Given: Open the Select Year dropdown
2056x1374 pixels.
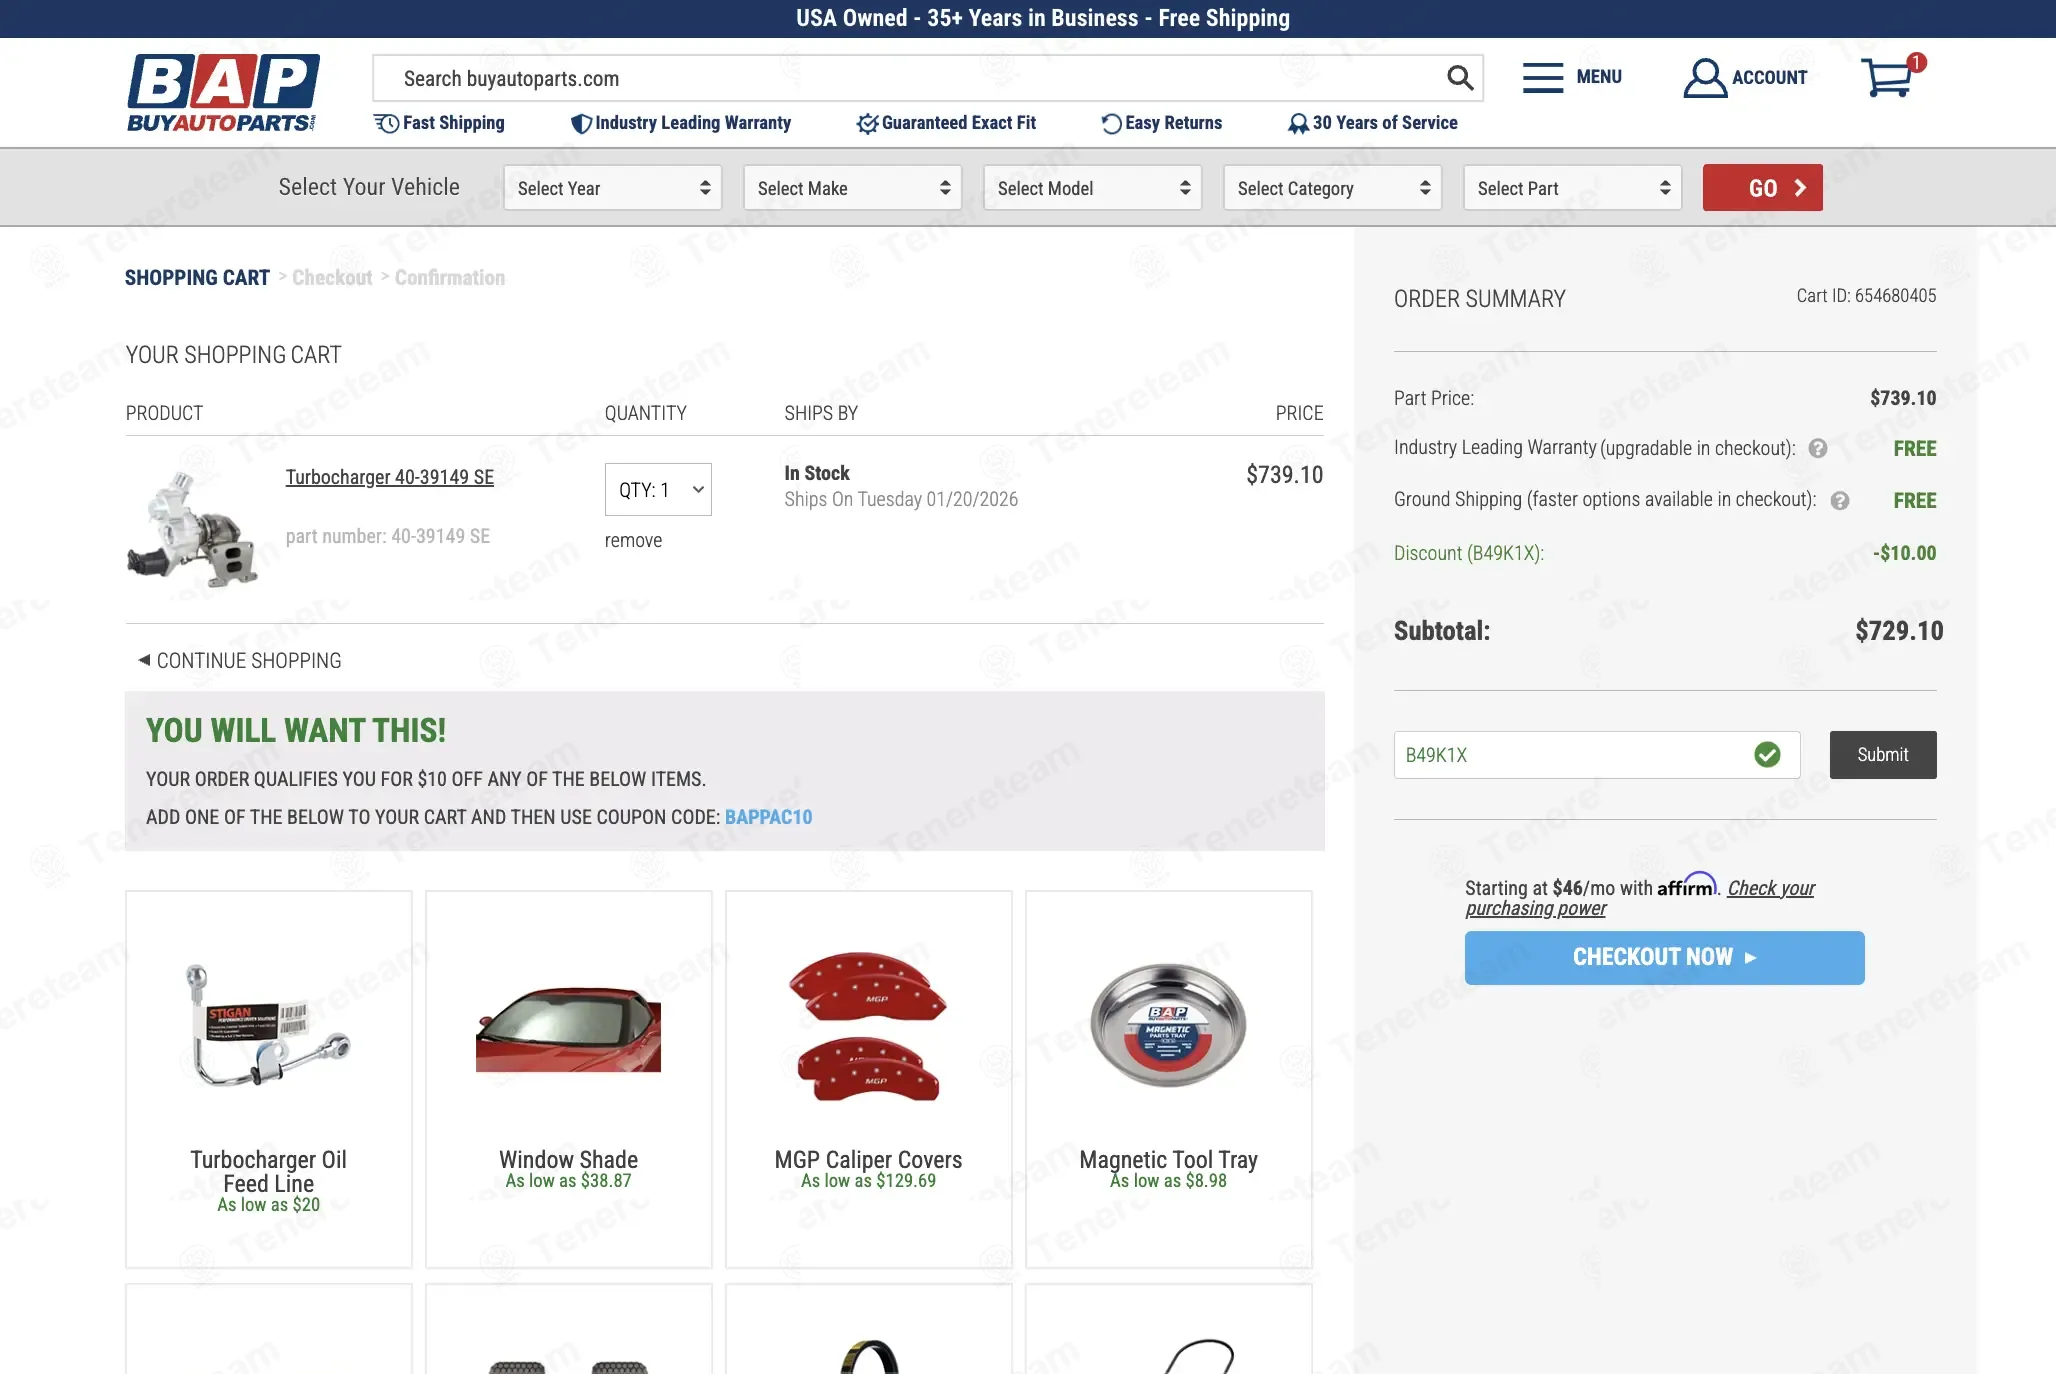Looking at the screenshot, I should (613, 188).
